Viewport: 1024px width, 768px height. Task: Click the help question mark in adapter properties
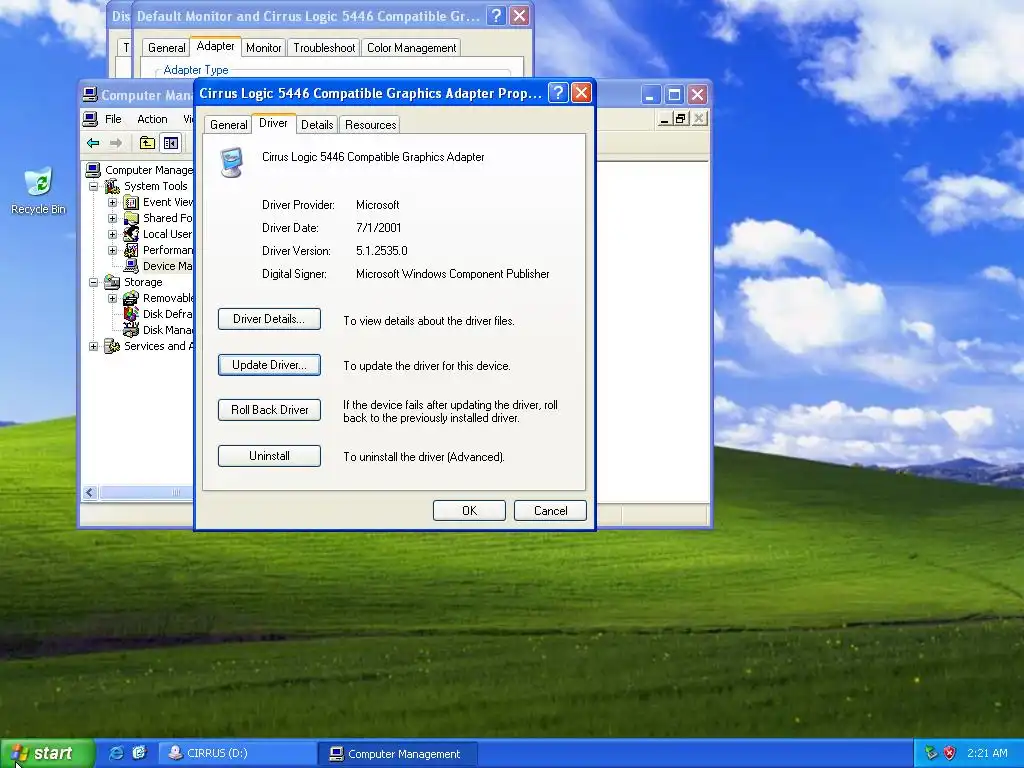click(x=558, y=93)
